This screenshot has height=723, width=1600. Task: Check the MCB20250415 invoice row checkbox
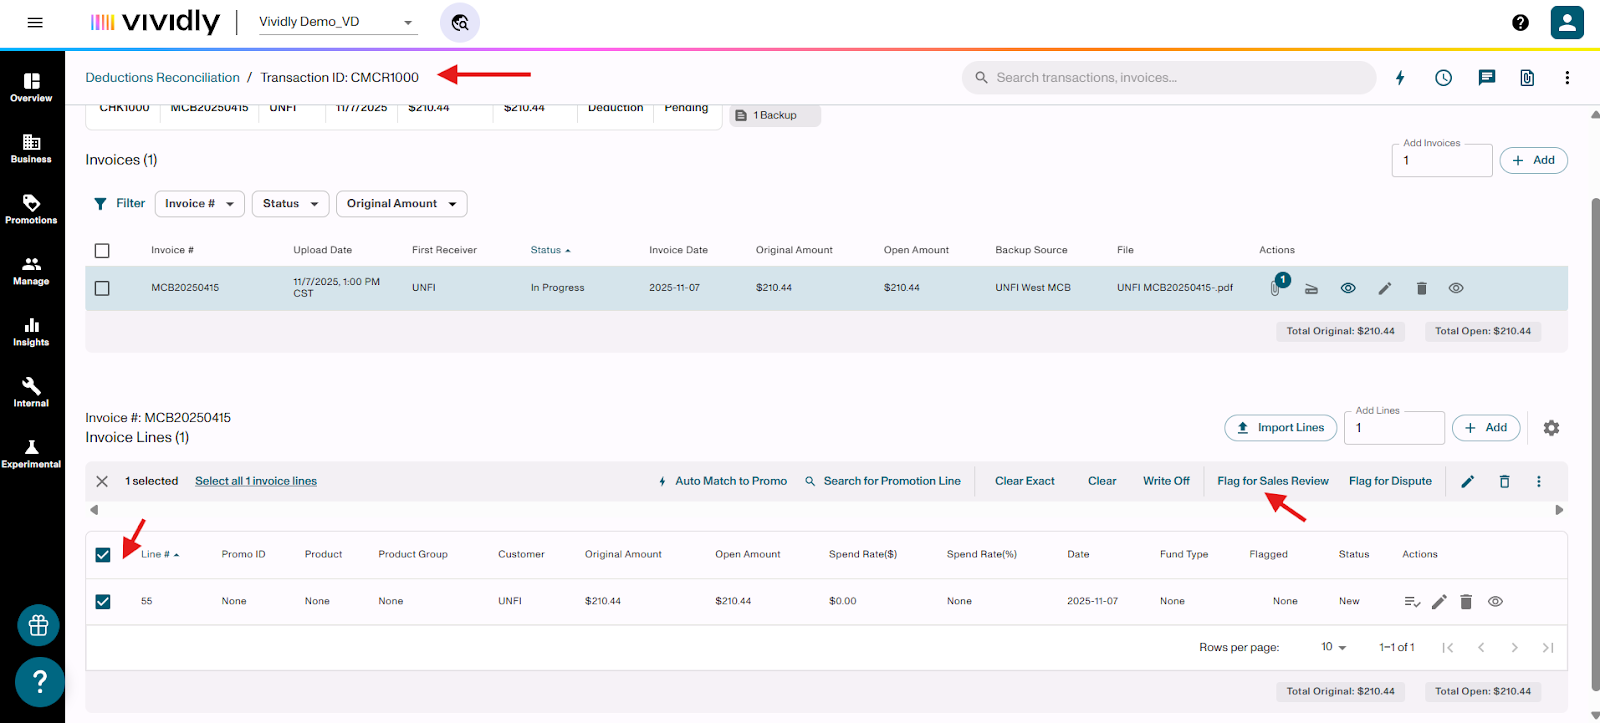click(102, 288)
